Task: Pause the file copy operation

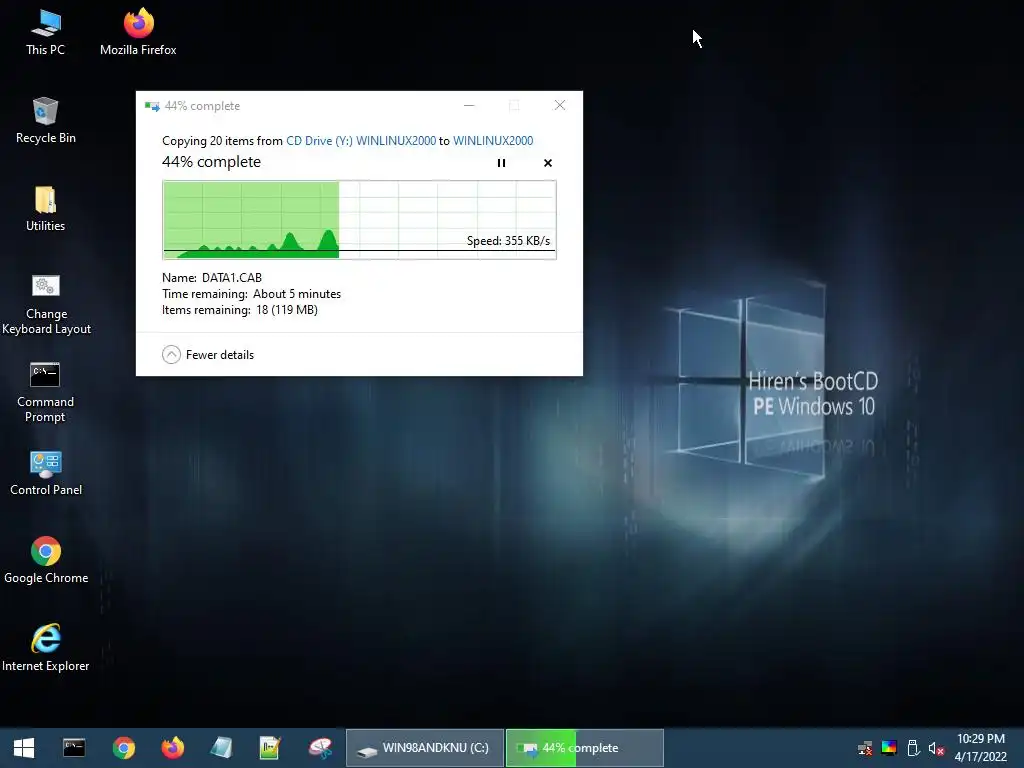Action: pyautogui.click(x=502, y=163)
